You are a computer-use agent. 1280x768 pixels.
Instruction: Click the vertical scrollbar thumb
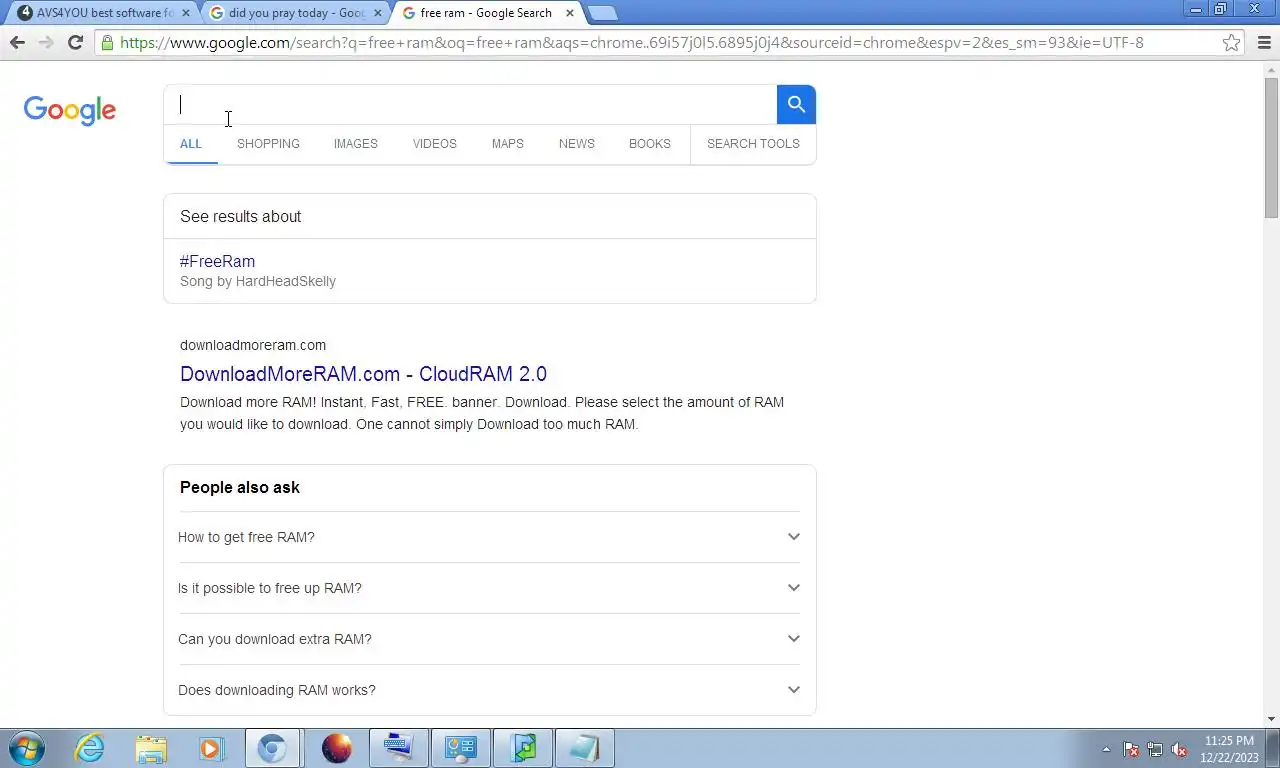(1271, 146)
